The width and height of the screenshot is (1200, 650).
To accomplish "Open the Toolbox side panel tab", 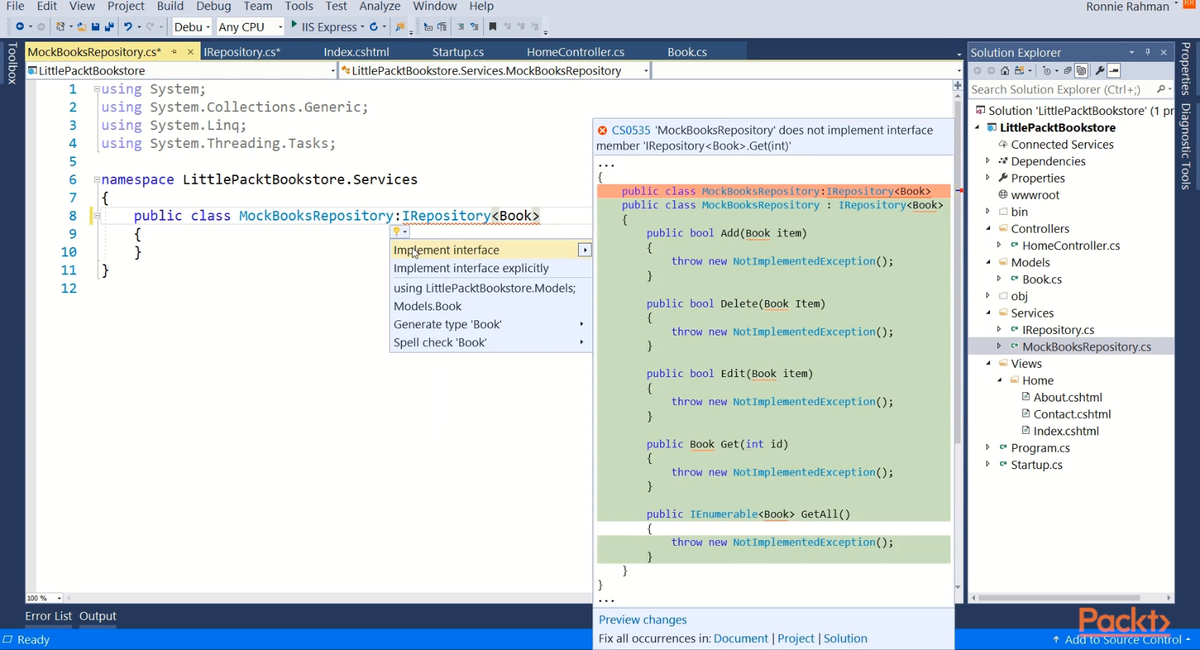I will coord(11,63).
